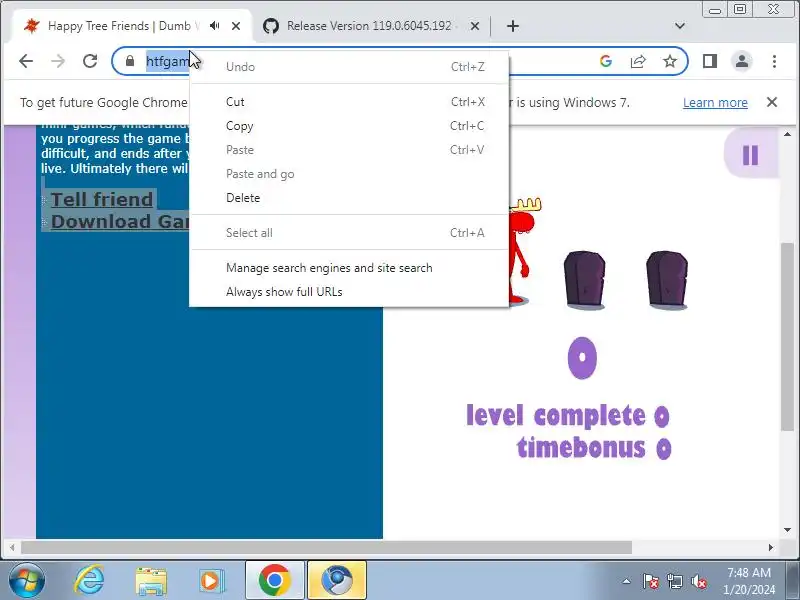View site information via the lock icon
This screenshot has width=800, height=600.
130,61
